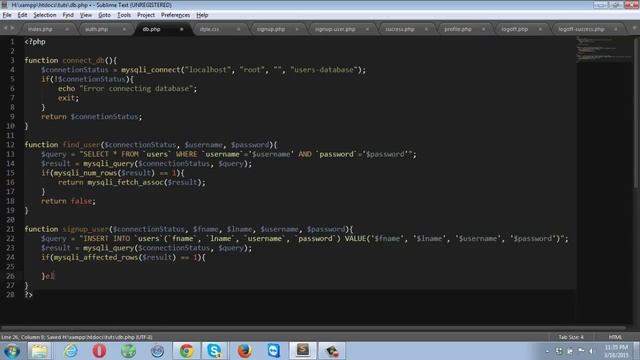This screenshot has width=640, height=360.
Task: Close the auth.php tab
Action: pyautogui.click(x=124, y=29)
